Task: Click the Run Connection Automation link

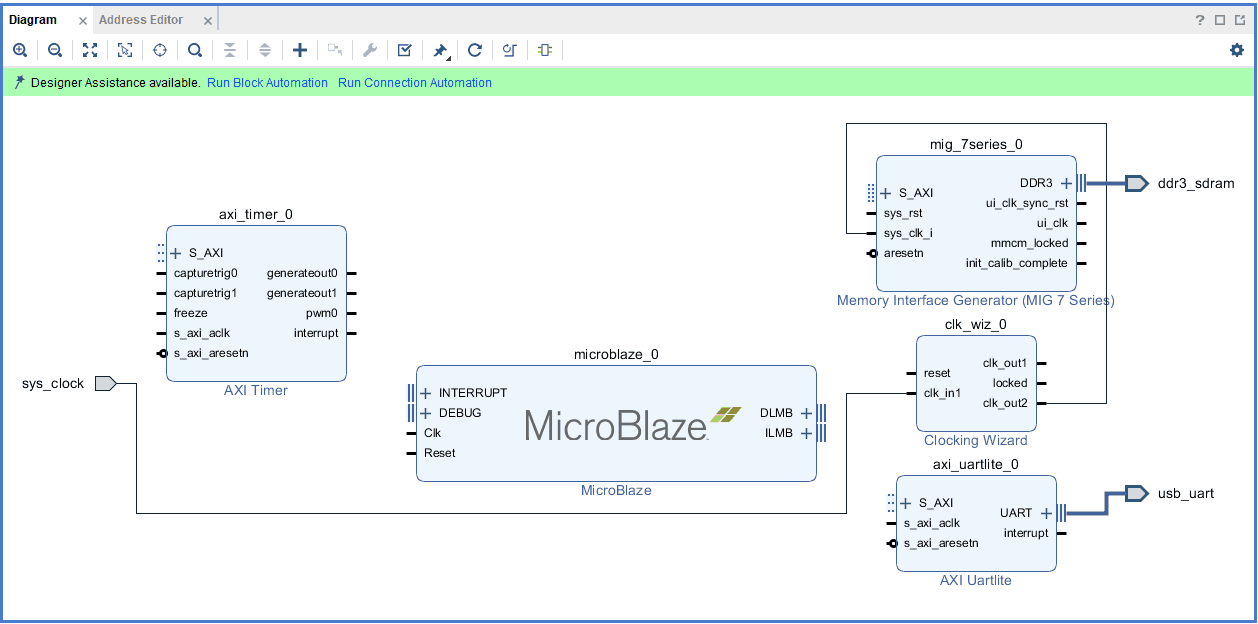Action: (414, 83)
